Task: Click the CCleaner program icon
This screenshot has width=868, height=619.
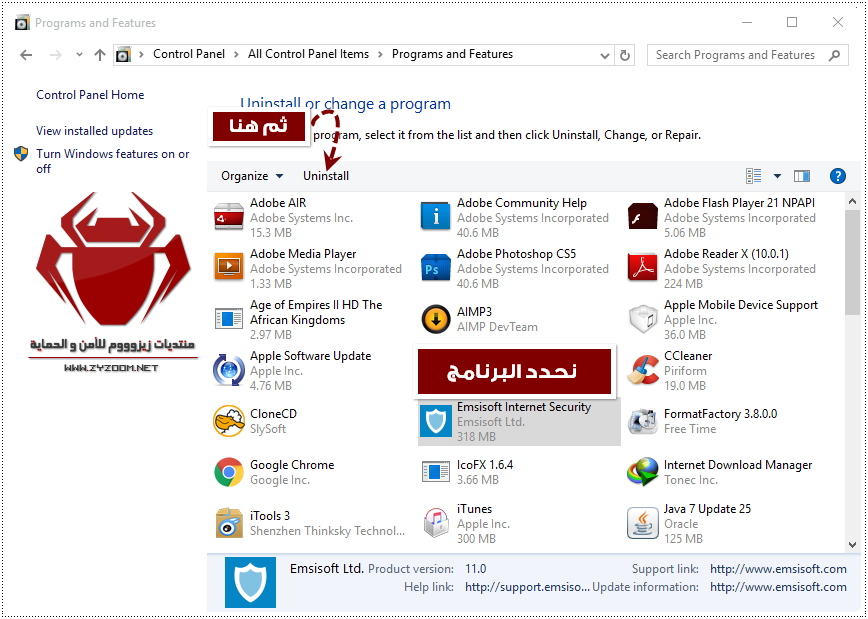Action: coord(643,370)
